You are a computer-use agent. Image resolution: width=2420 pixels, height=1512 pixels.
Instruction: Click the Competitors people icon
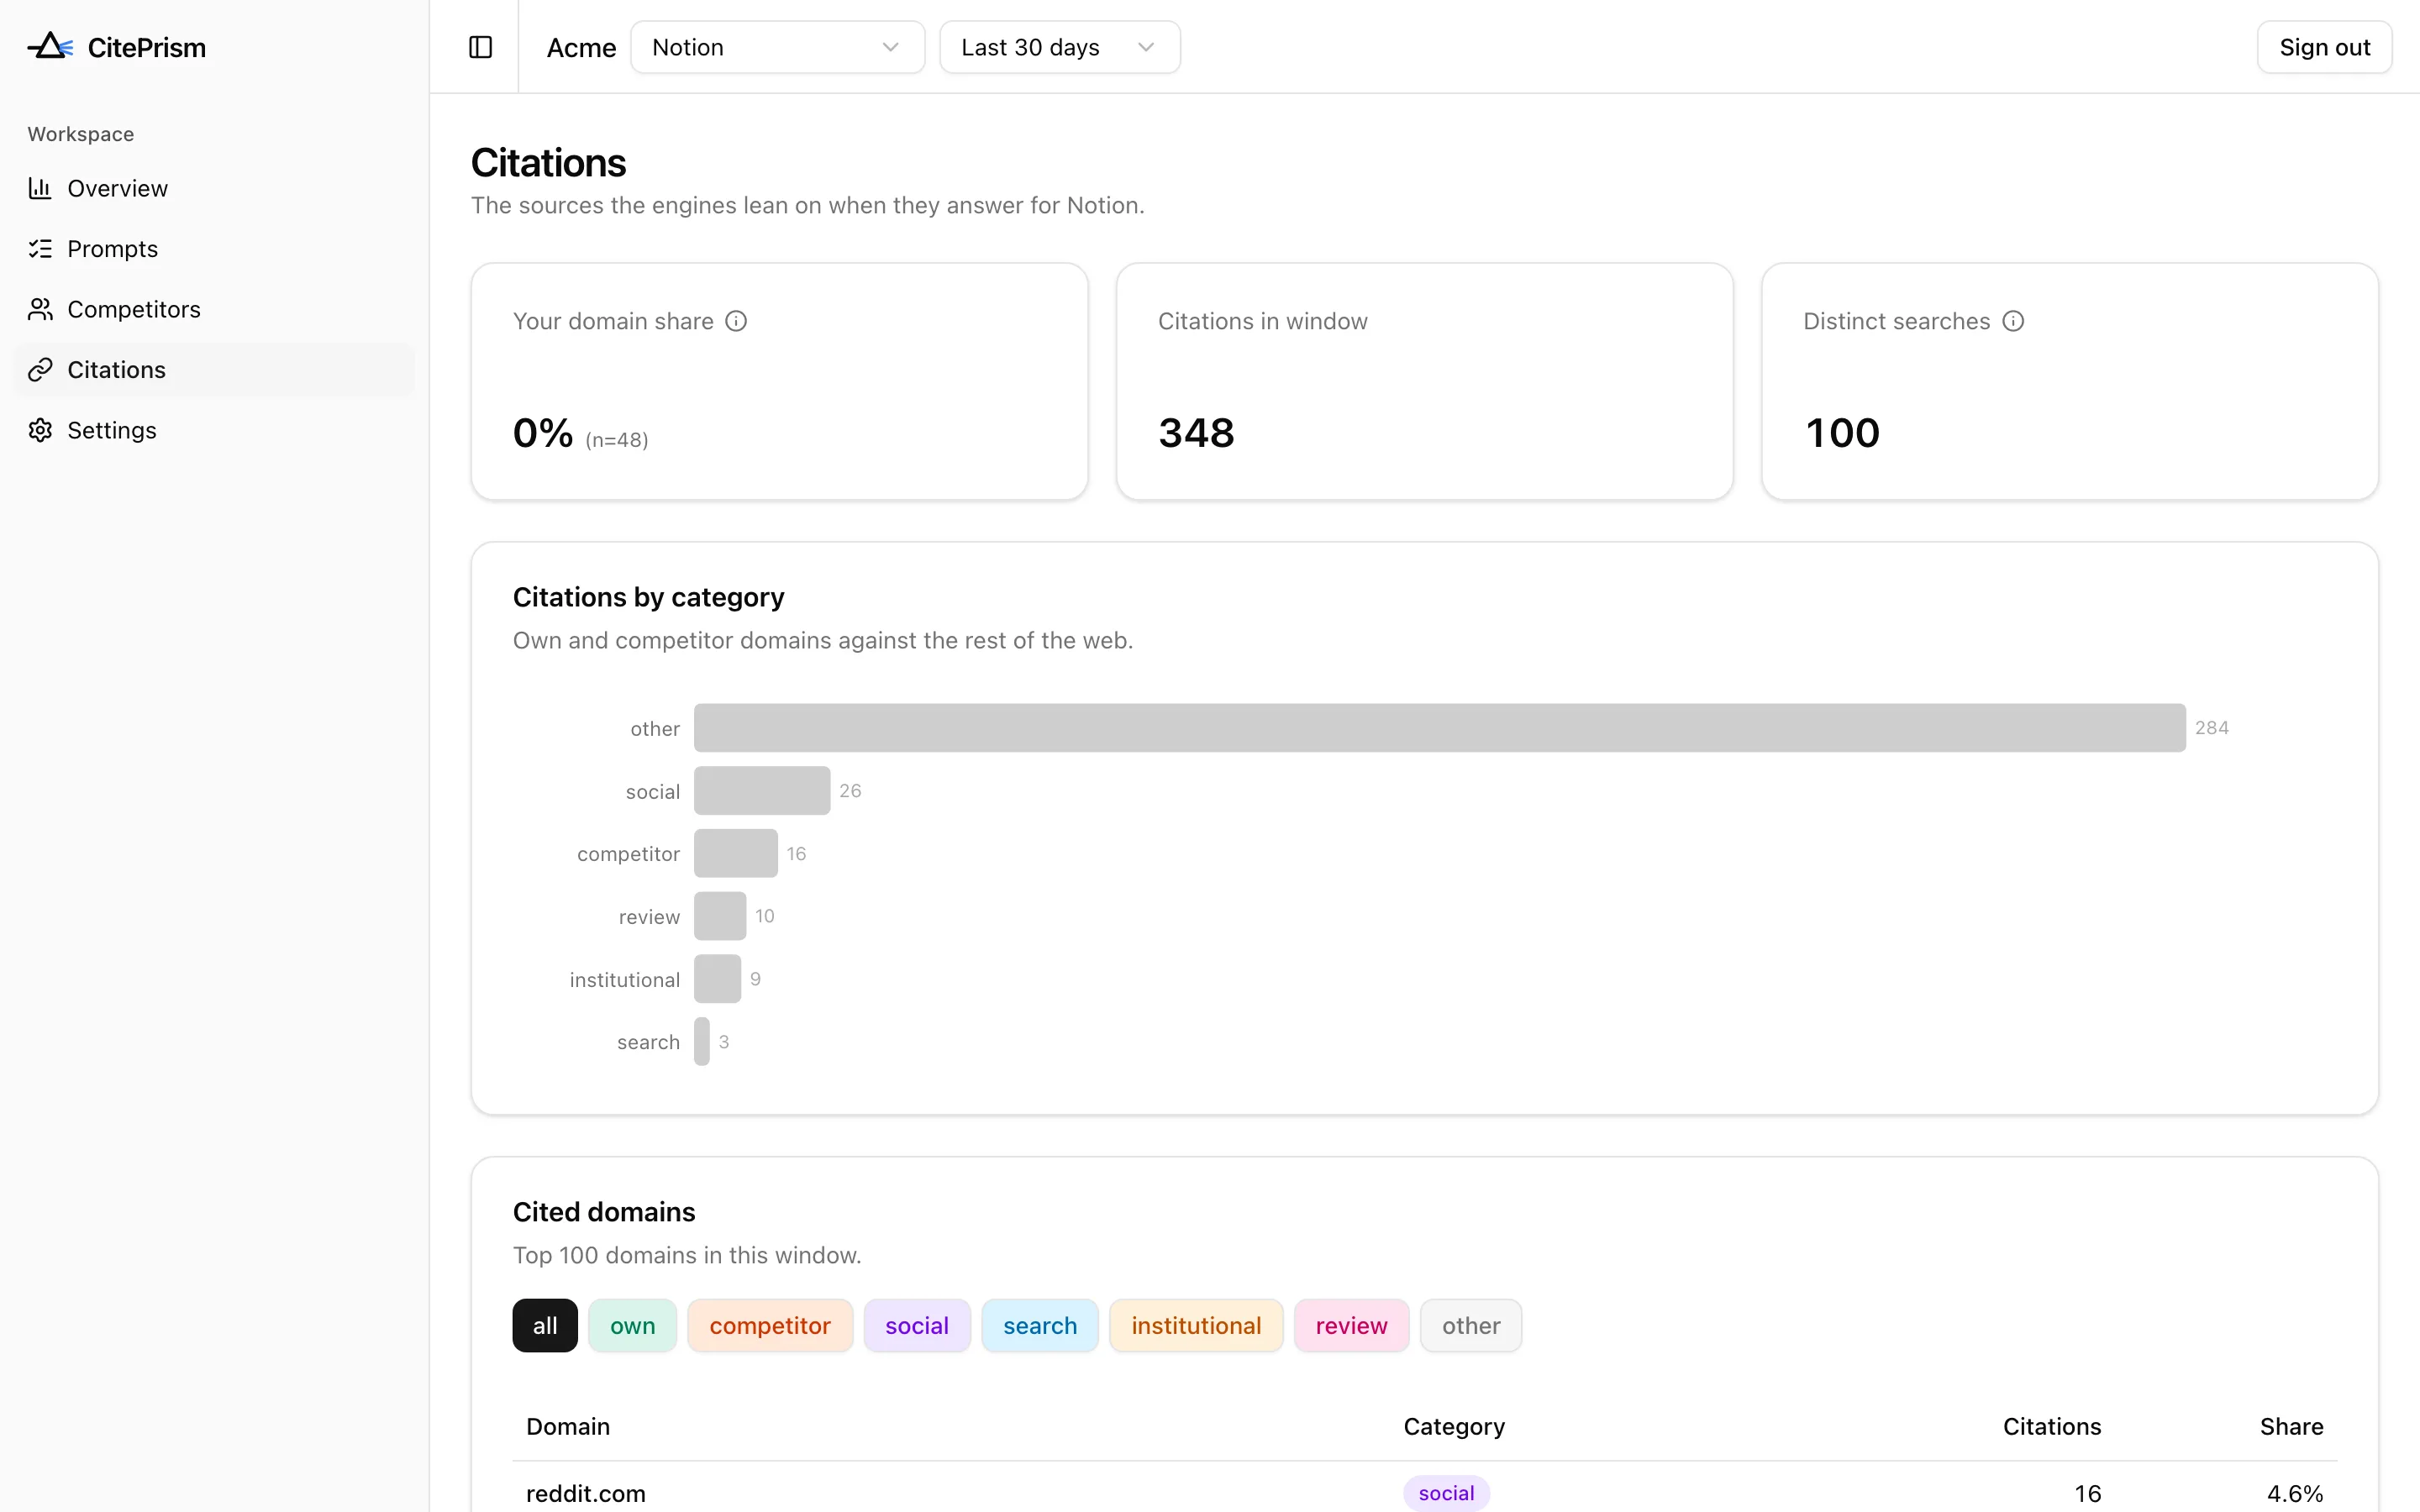(40, 309)
